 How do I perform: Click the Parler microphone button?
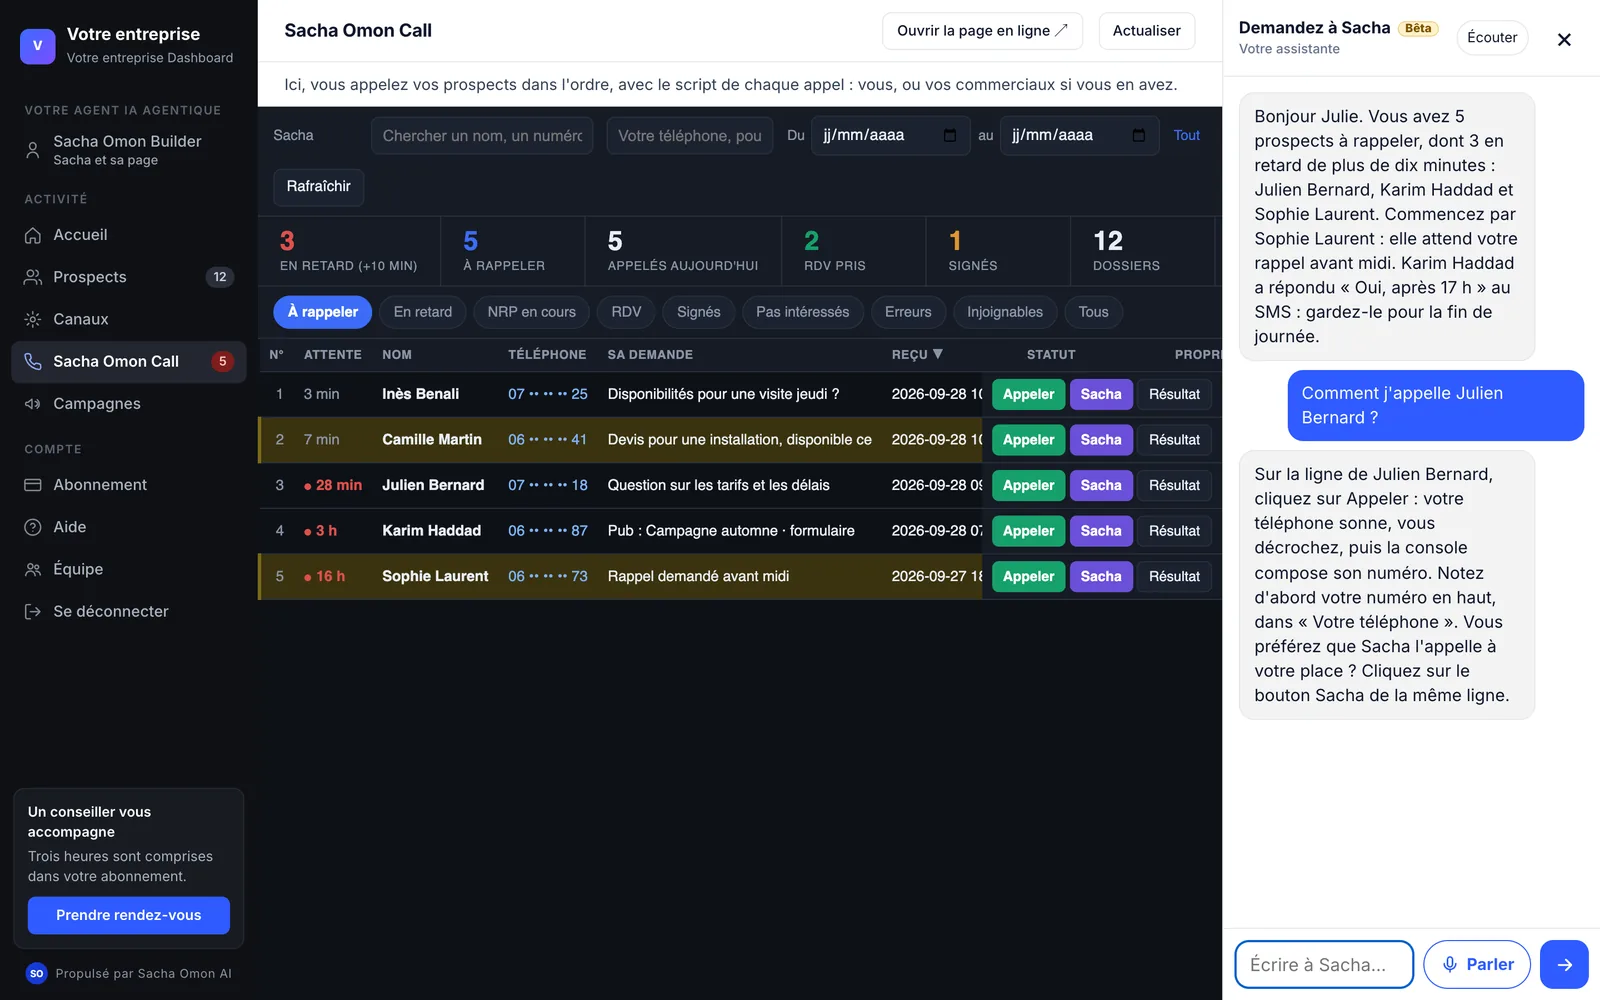[1477, 965]
